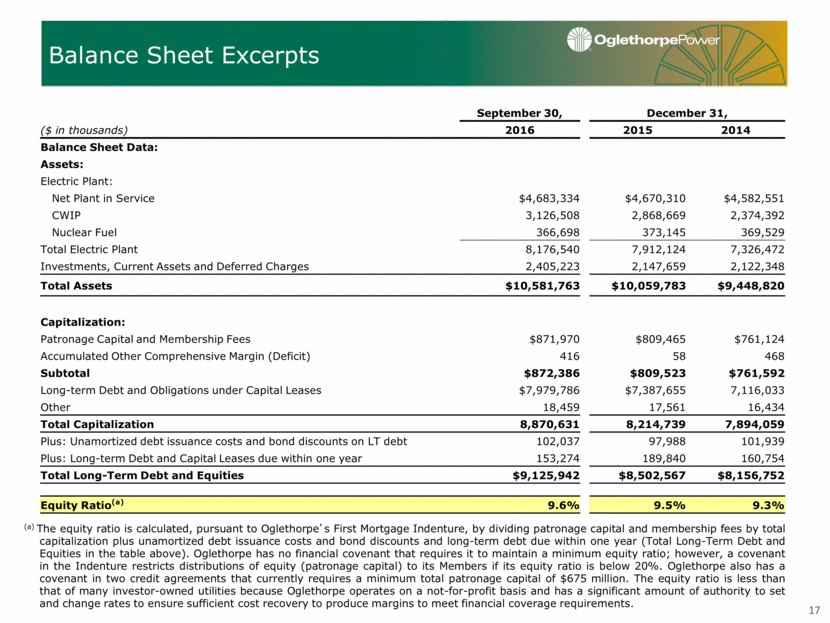Click the $809,523 Subtotal value

pos(657,373)
